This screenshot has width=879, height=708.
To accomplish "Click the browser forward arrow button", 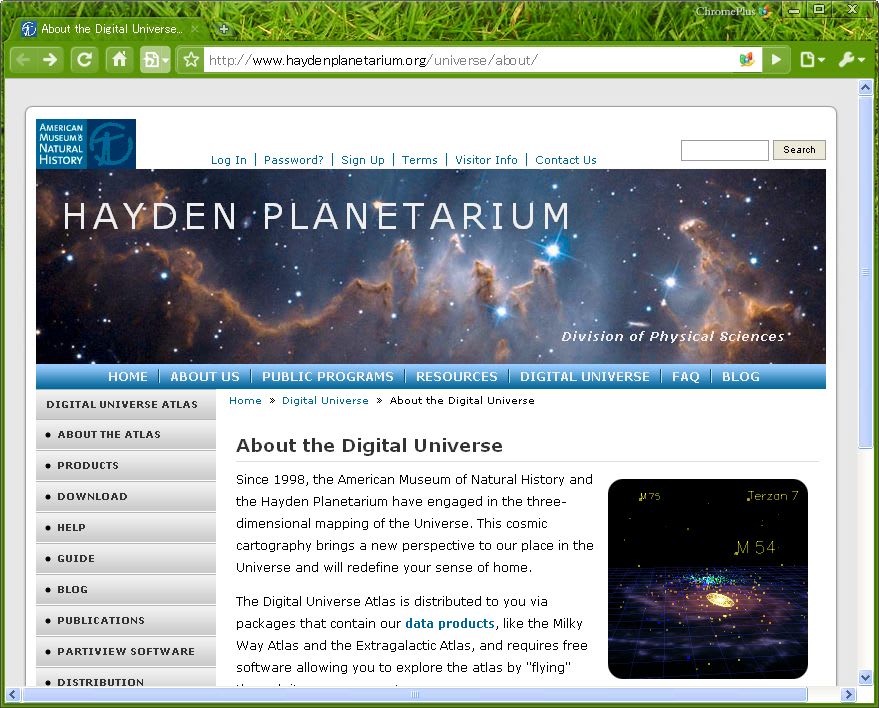I will pyautogui.click(x=50, y=59).
